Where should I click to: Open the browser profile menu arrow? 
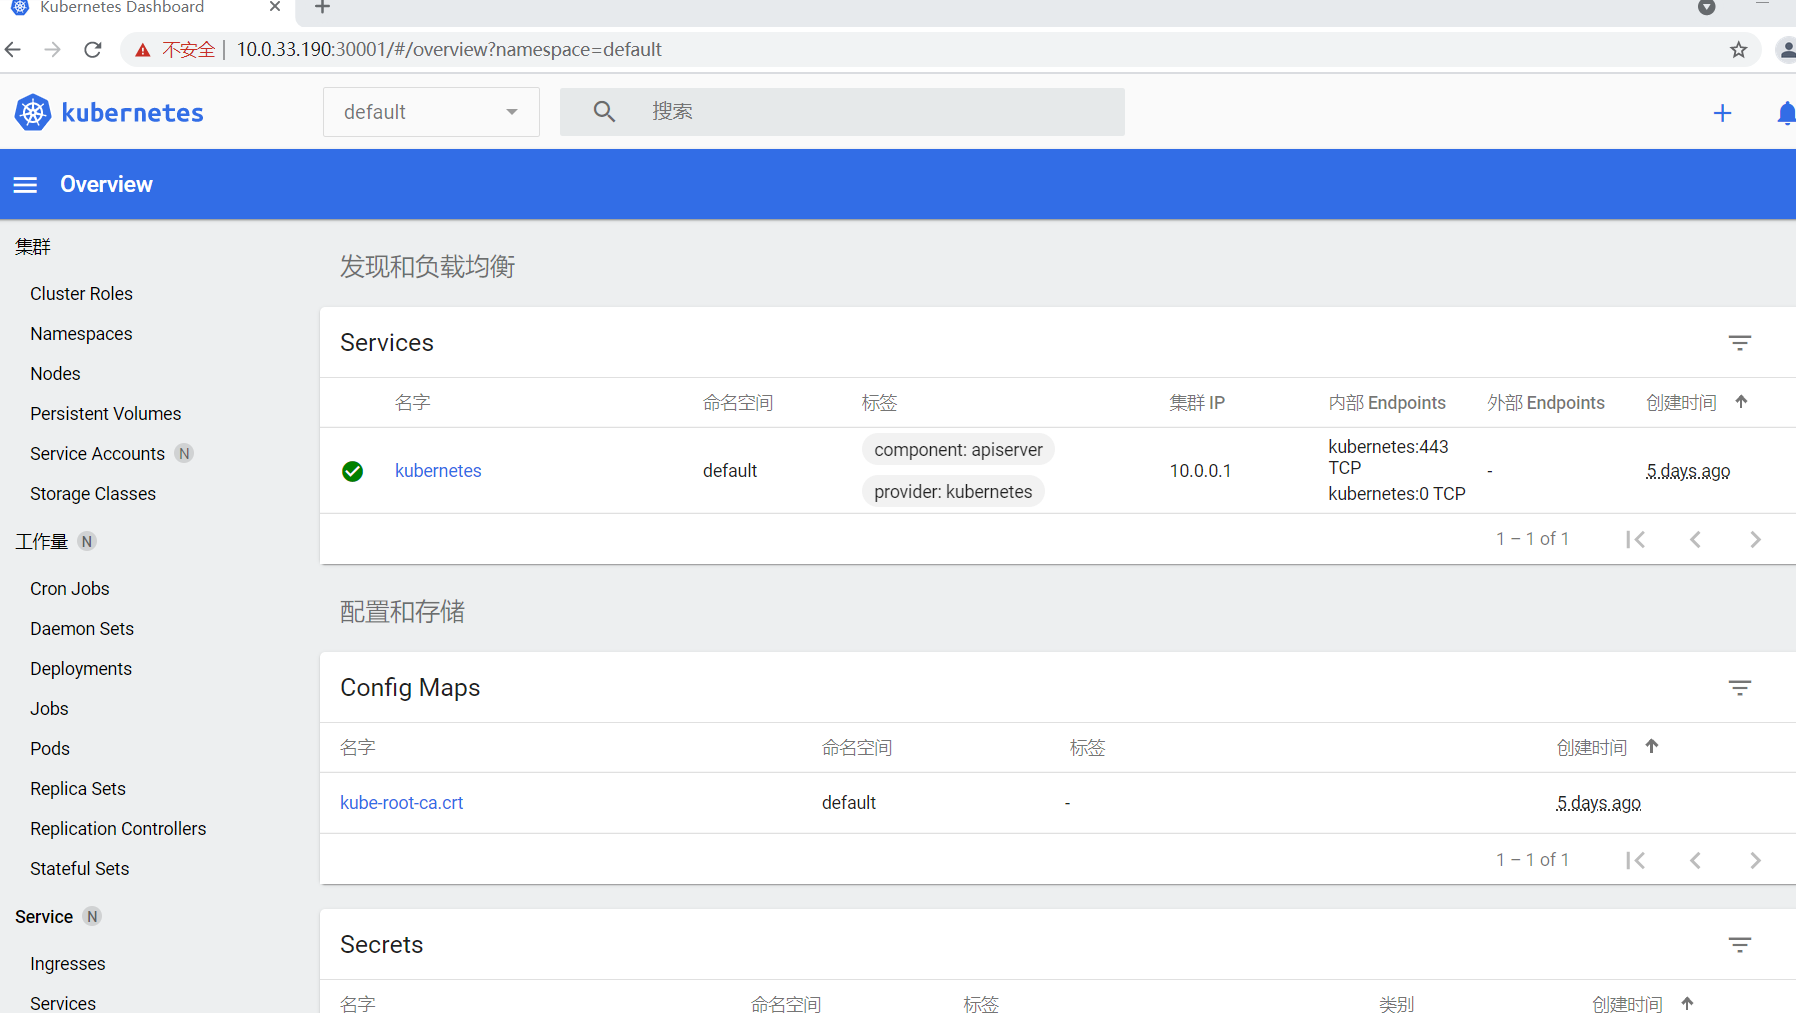point(1706,8)
